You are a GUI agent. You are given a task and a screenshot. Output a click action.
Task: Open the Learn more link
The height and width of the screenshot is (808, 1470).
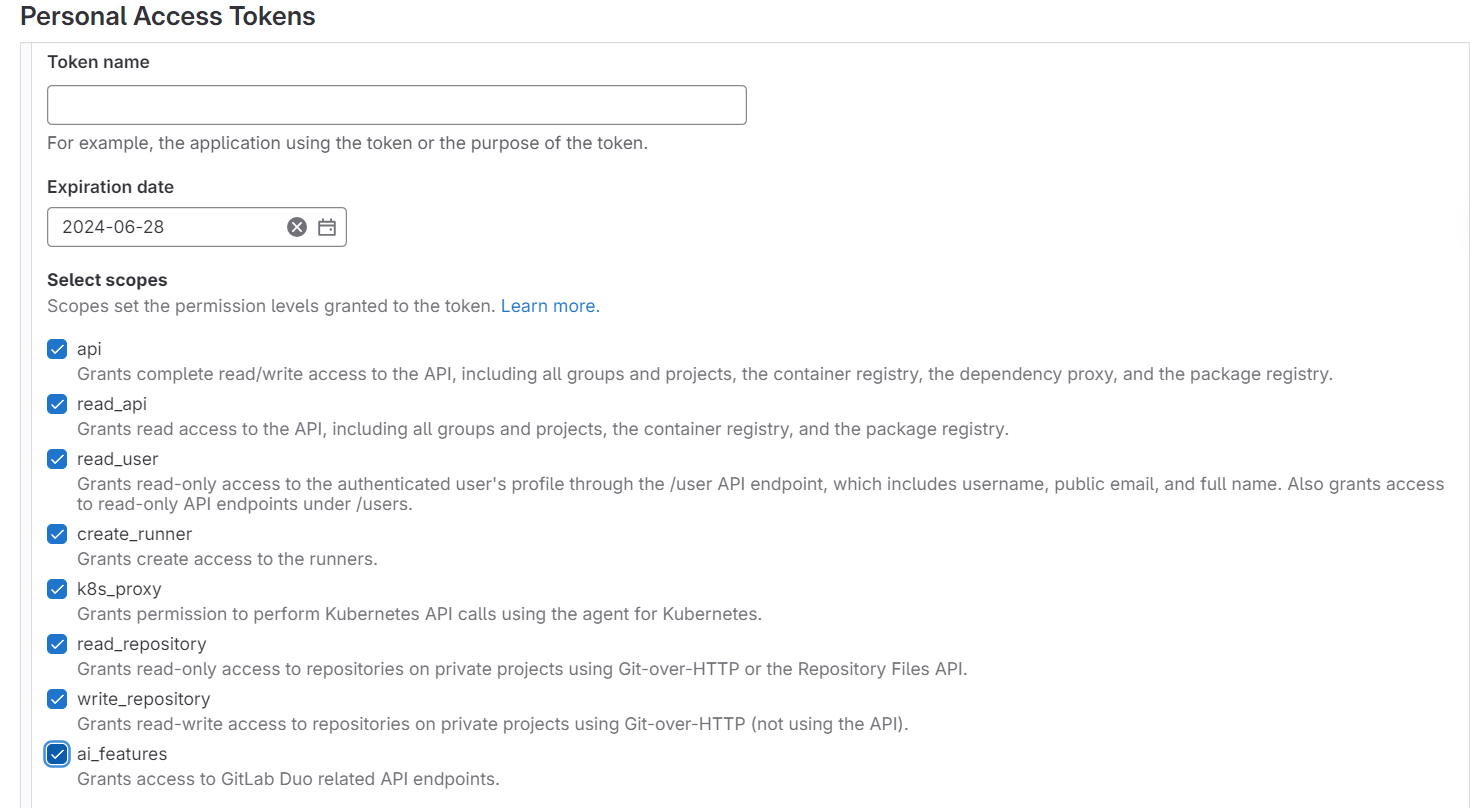pos(548,306)
